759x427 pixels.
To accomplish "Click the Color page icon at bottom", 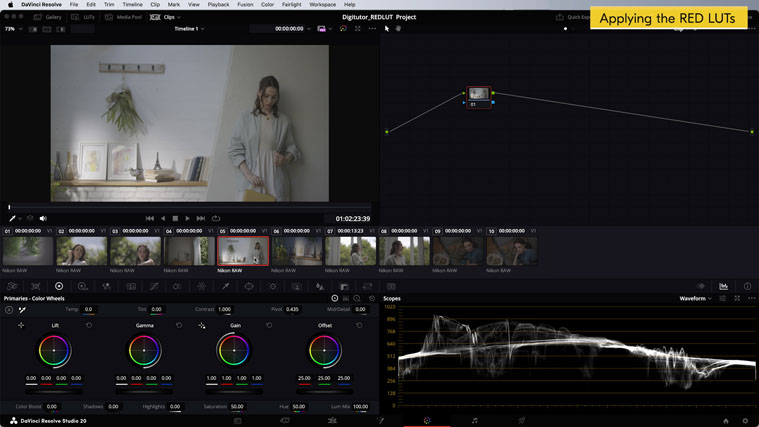I will pyautogui.click(x=427, y=421).
